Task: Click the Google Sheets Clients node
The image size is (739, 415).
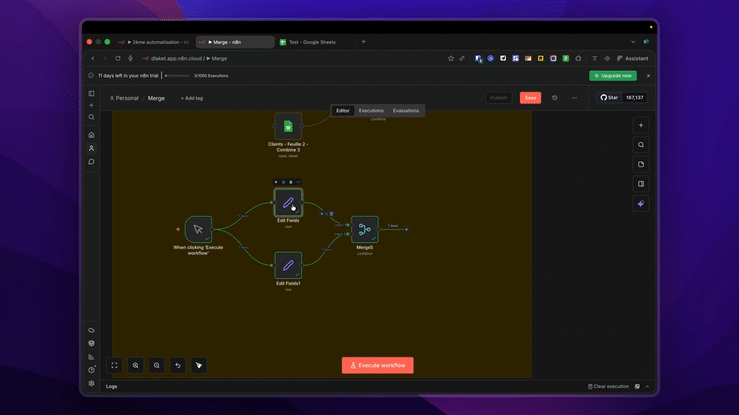Action: pyautogui.click(x=288, y=126)
